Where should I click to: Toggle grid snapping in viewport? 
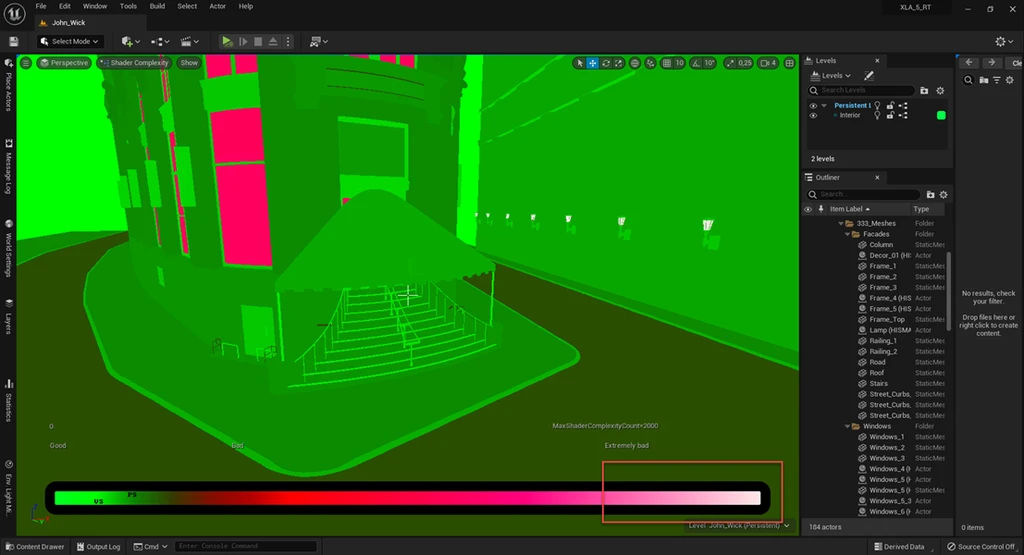(x=666, y=63)
